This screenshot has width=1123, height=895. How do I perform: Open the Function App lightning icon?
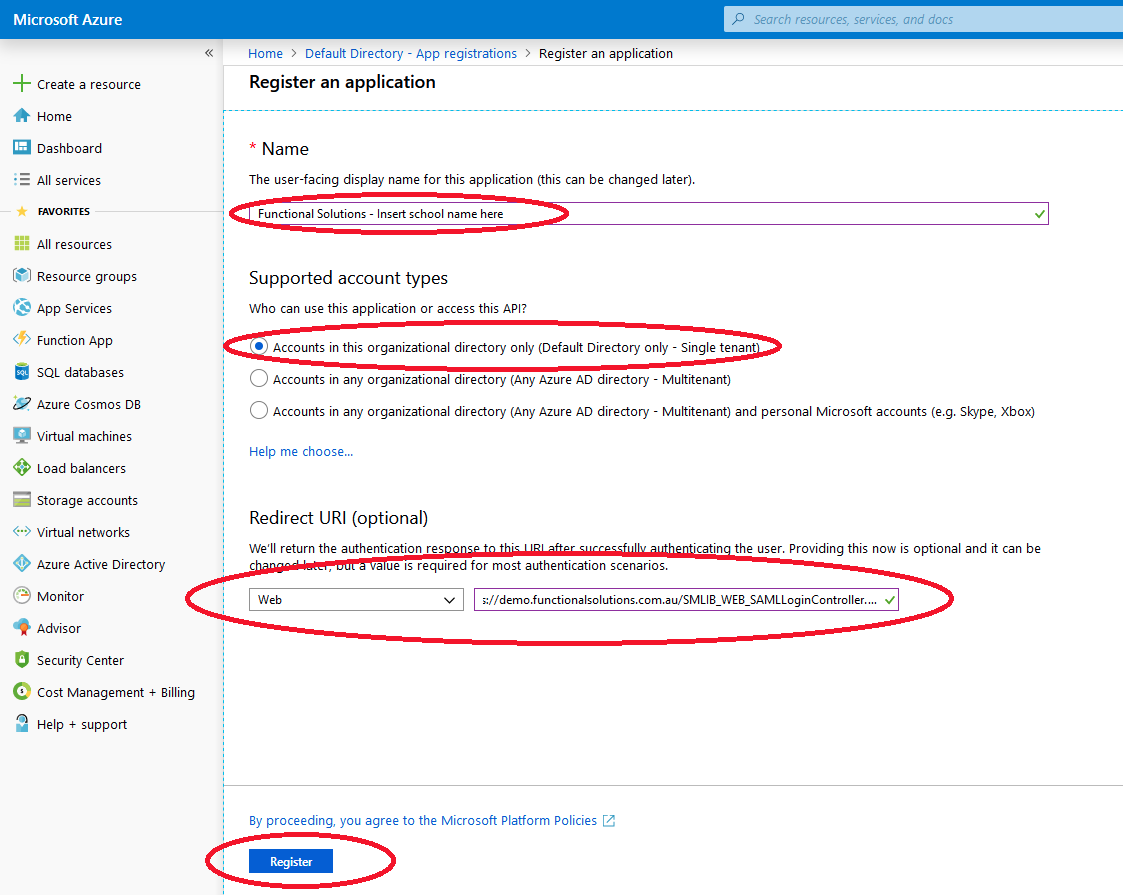click(22, 339)
